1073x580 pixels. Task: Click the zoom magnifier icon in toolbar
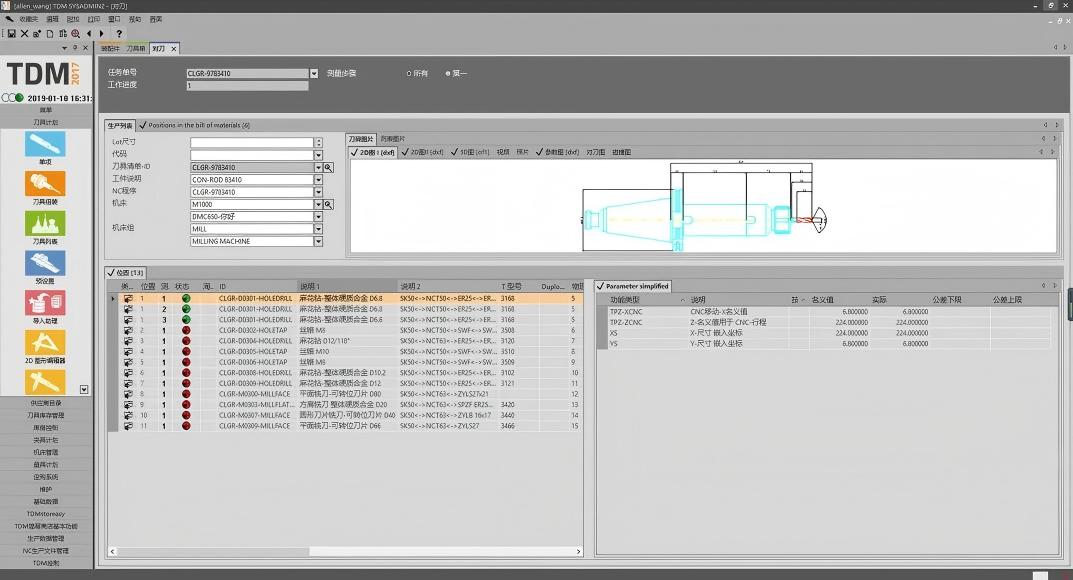[75, 33]
